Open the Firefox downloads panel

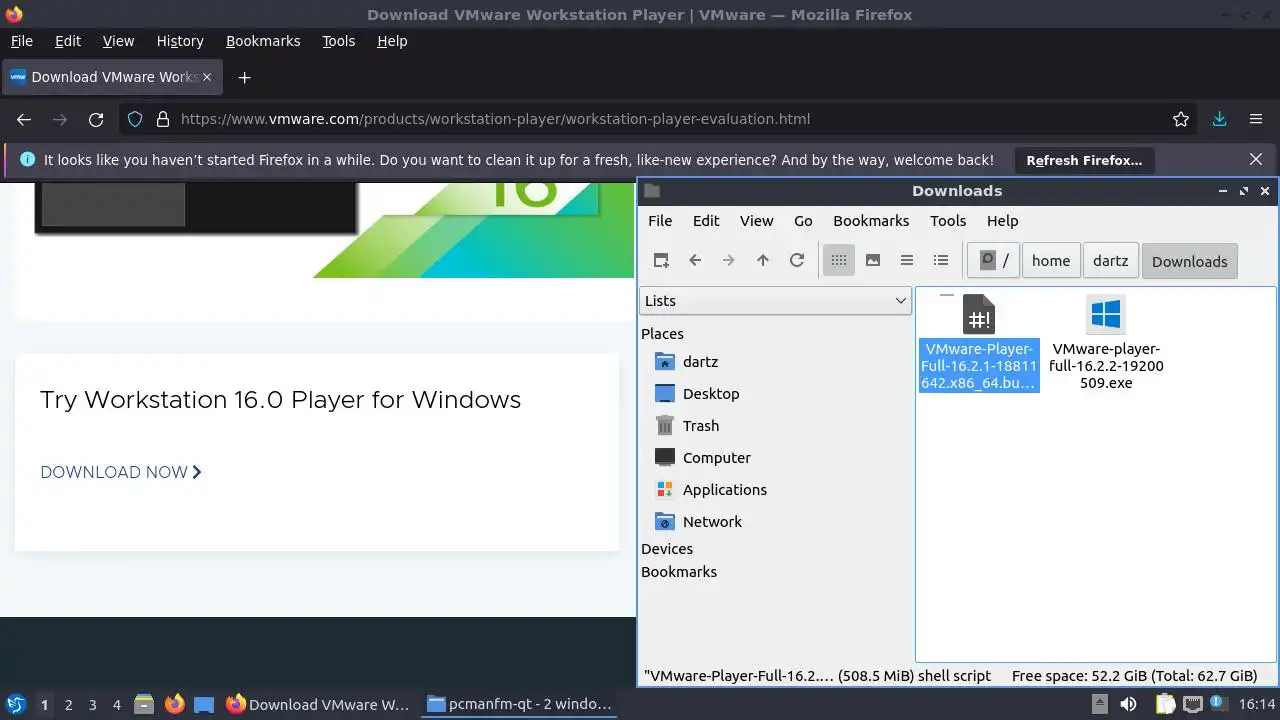point(1219,119)
